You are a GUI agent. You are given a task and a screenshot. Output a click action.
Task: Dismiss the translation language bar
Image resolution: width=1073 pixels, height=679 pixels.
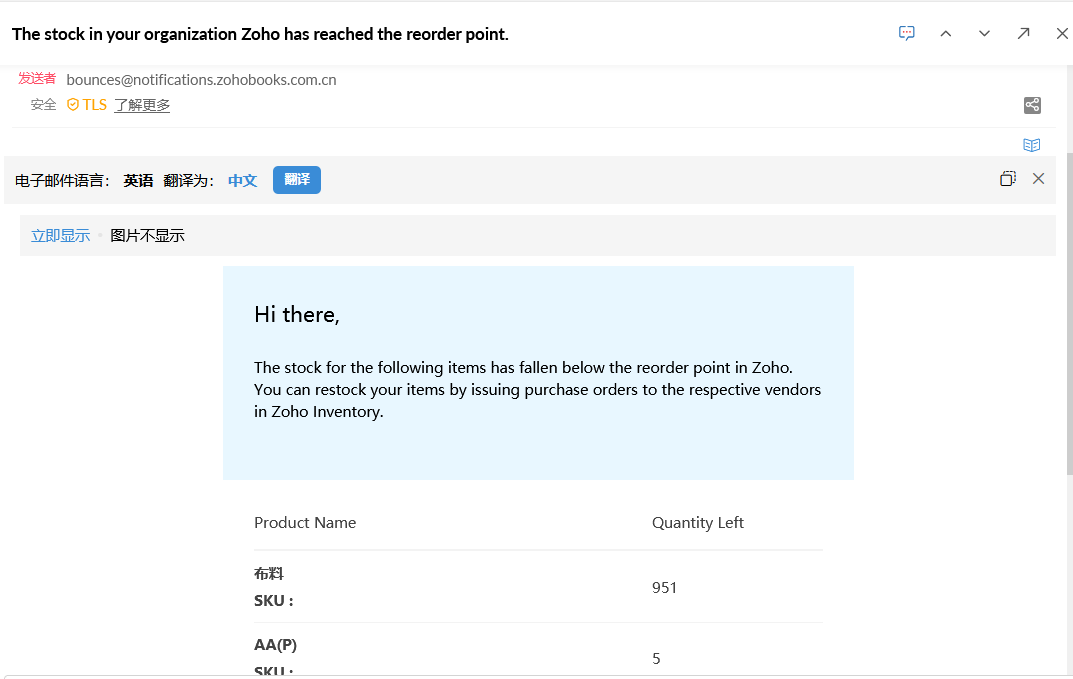point(1038,179)
